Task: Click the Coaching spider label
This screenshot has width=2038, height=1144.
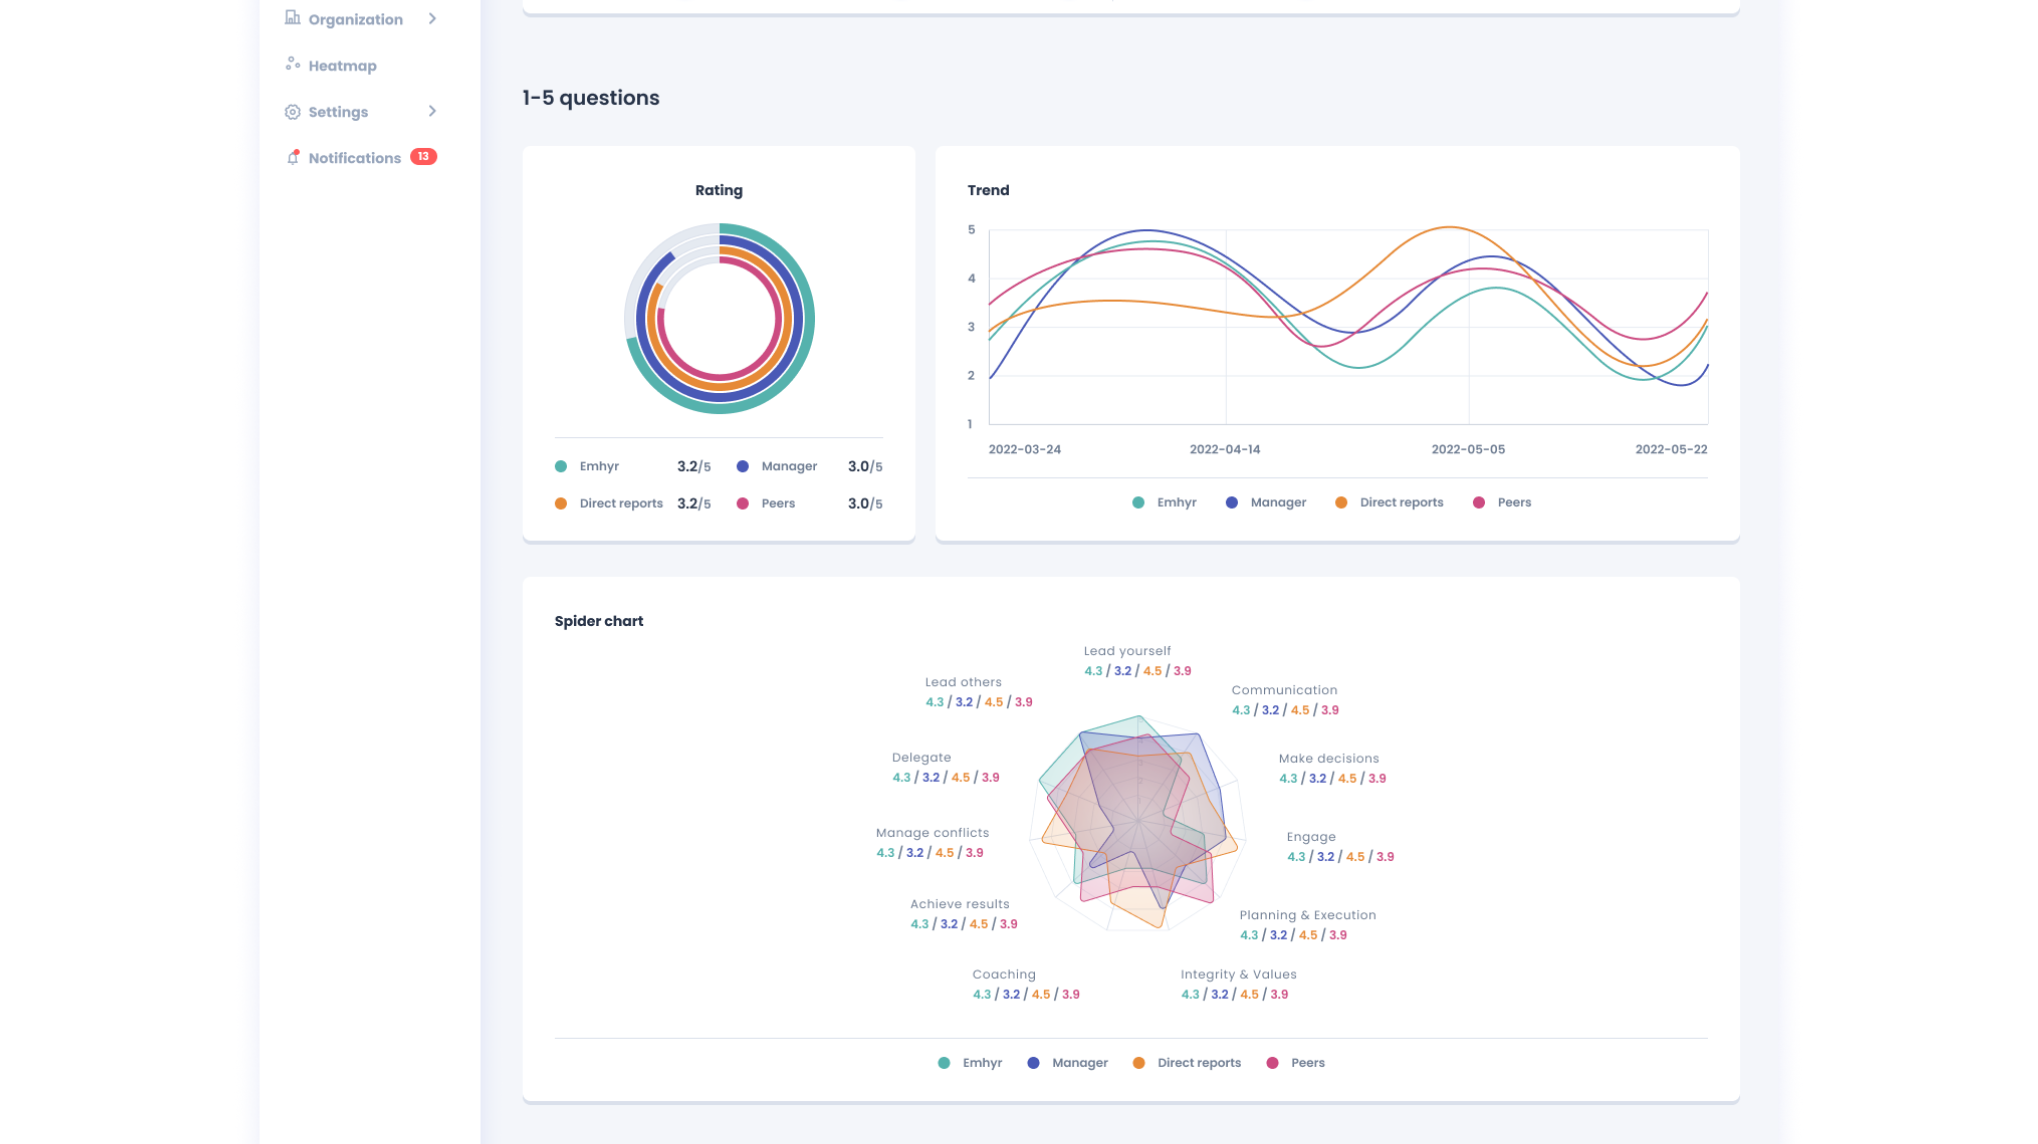Action: pos(1004,975)
